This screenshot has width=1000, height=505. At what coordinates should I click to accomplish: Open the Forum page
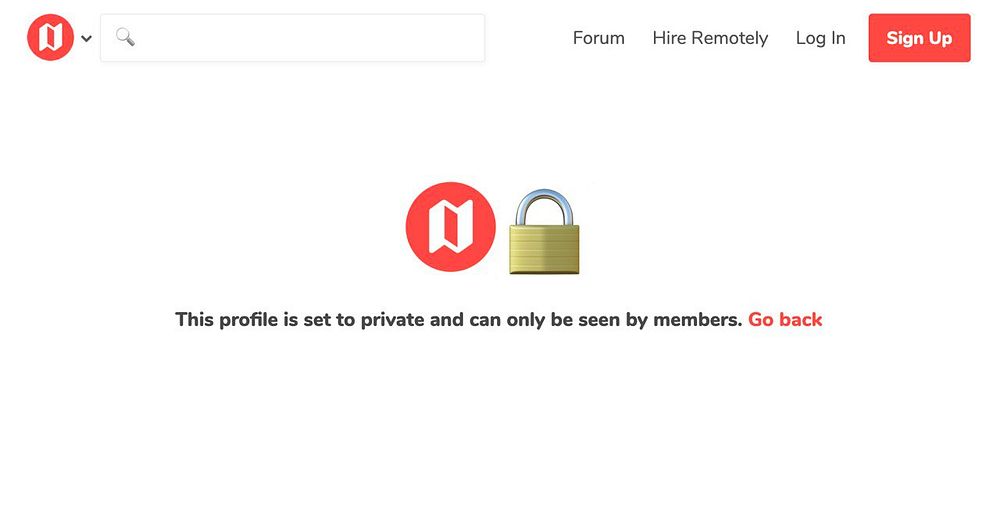(598, 38)
